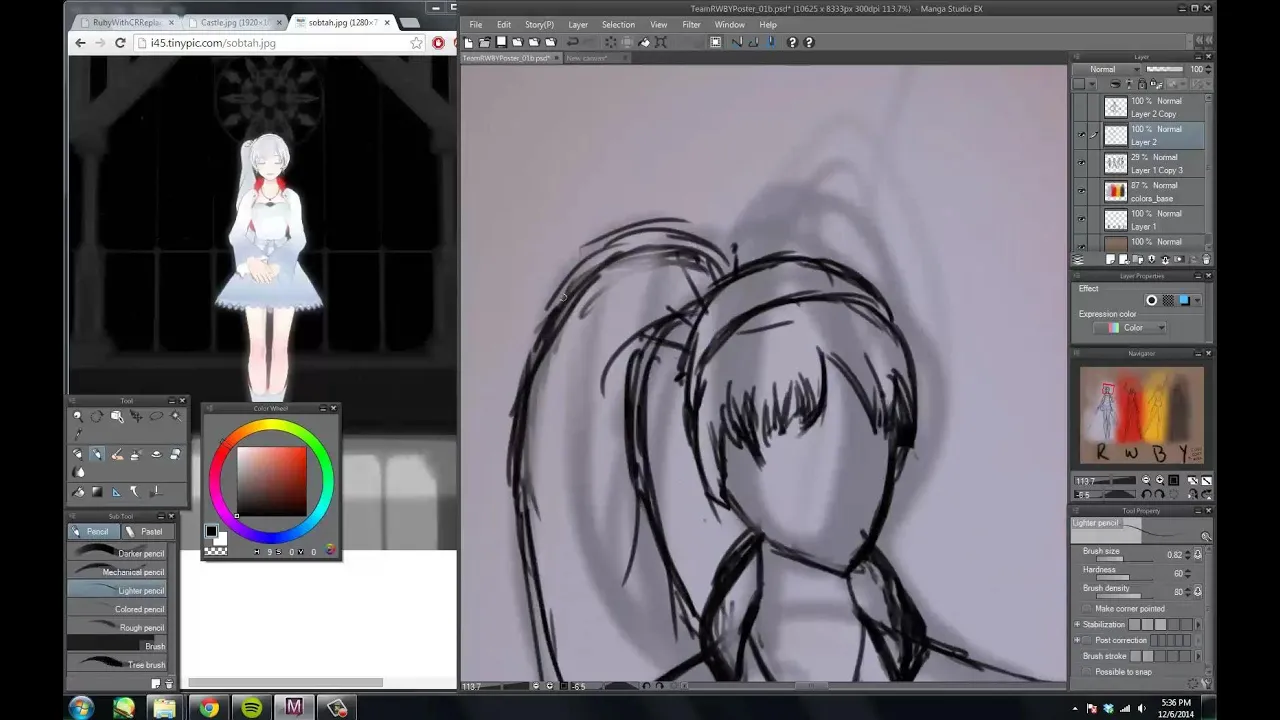Enable Post correction checkbox

[x=1087, y=640]
